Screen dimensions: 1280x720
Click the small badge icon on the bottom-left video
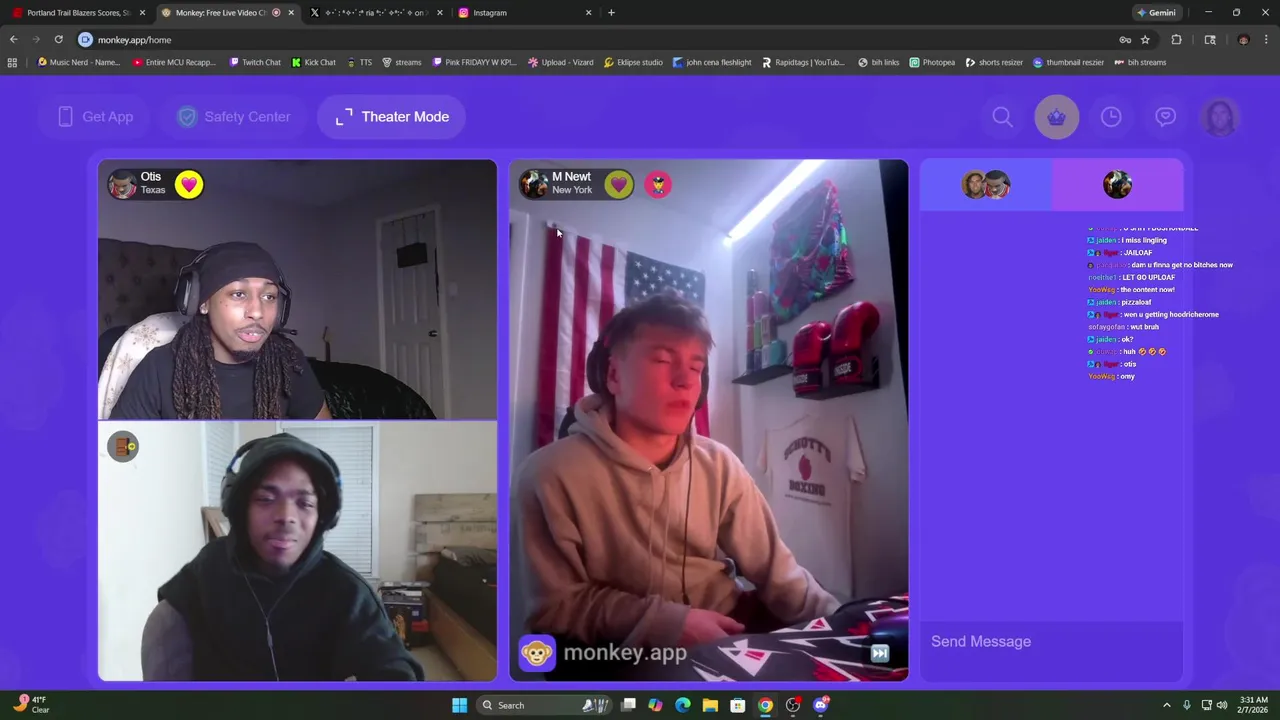click(123, 447)
